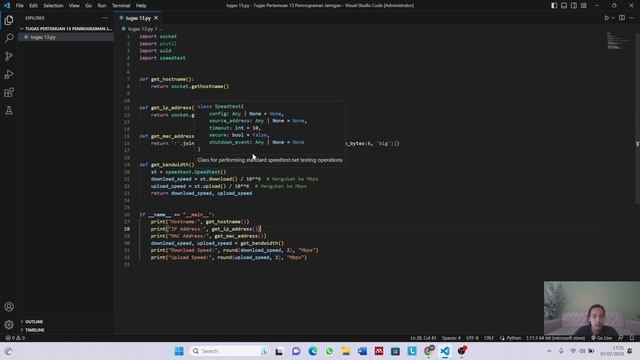Open editor More Actions ellipsis
The image size is (640, 360).
[632, 18]
